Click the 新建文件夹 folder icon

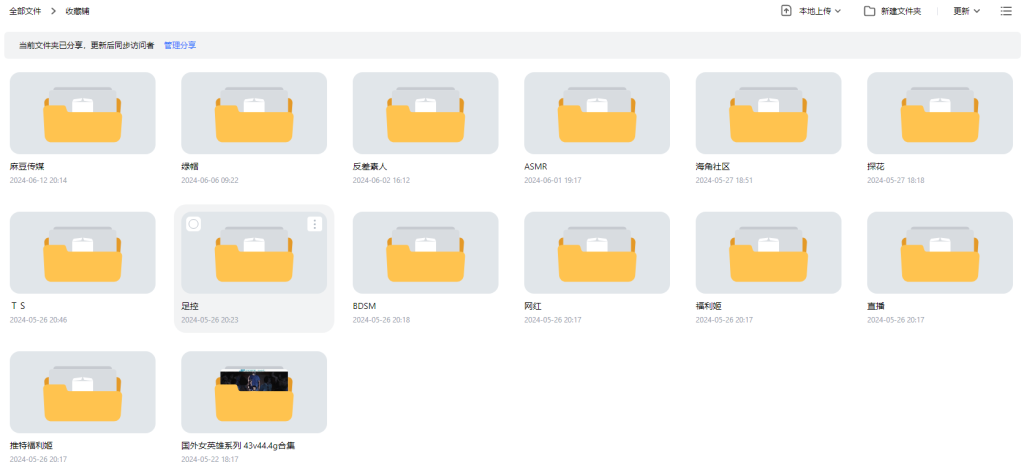[x=870, y=11]
